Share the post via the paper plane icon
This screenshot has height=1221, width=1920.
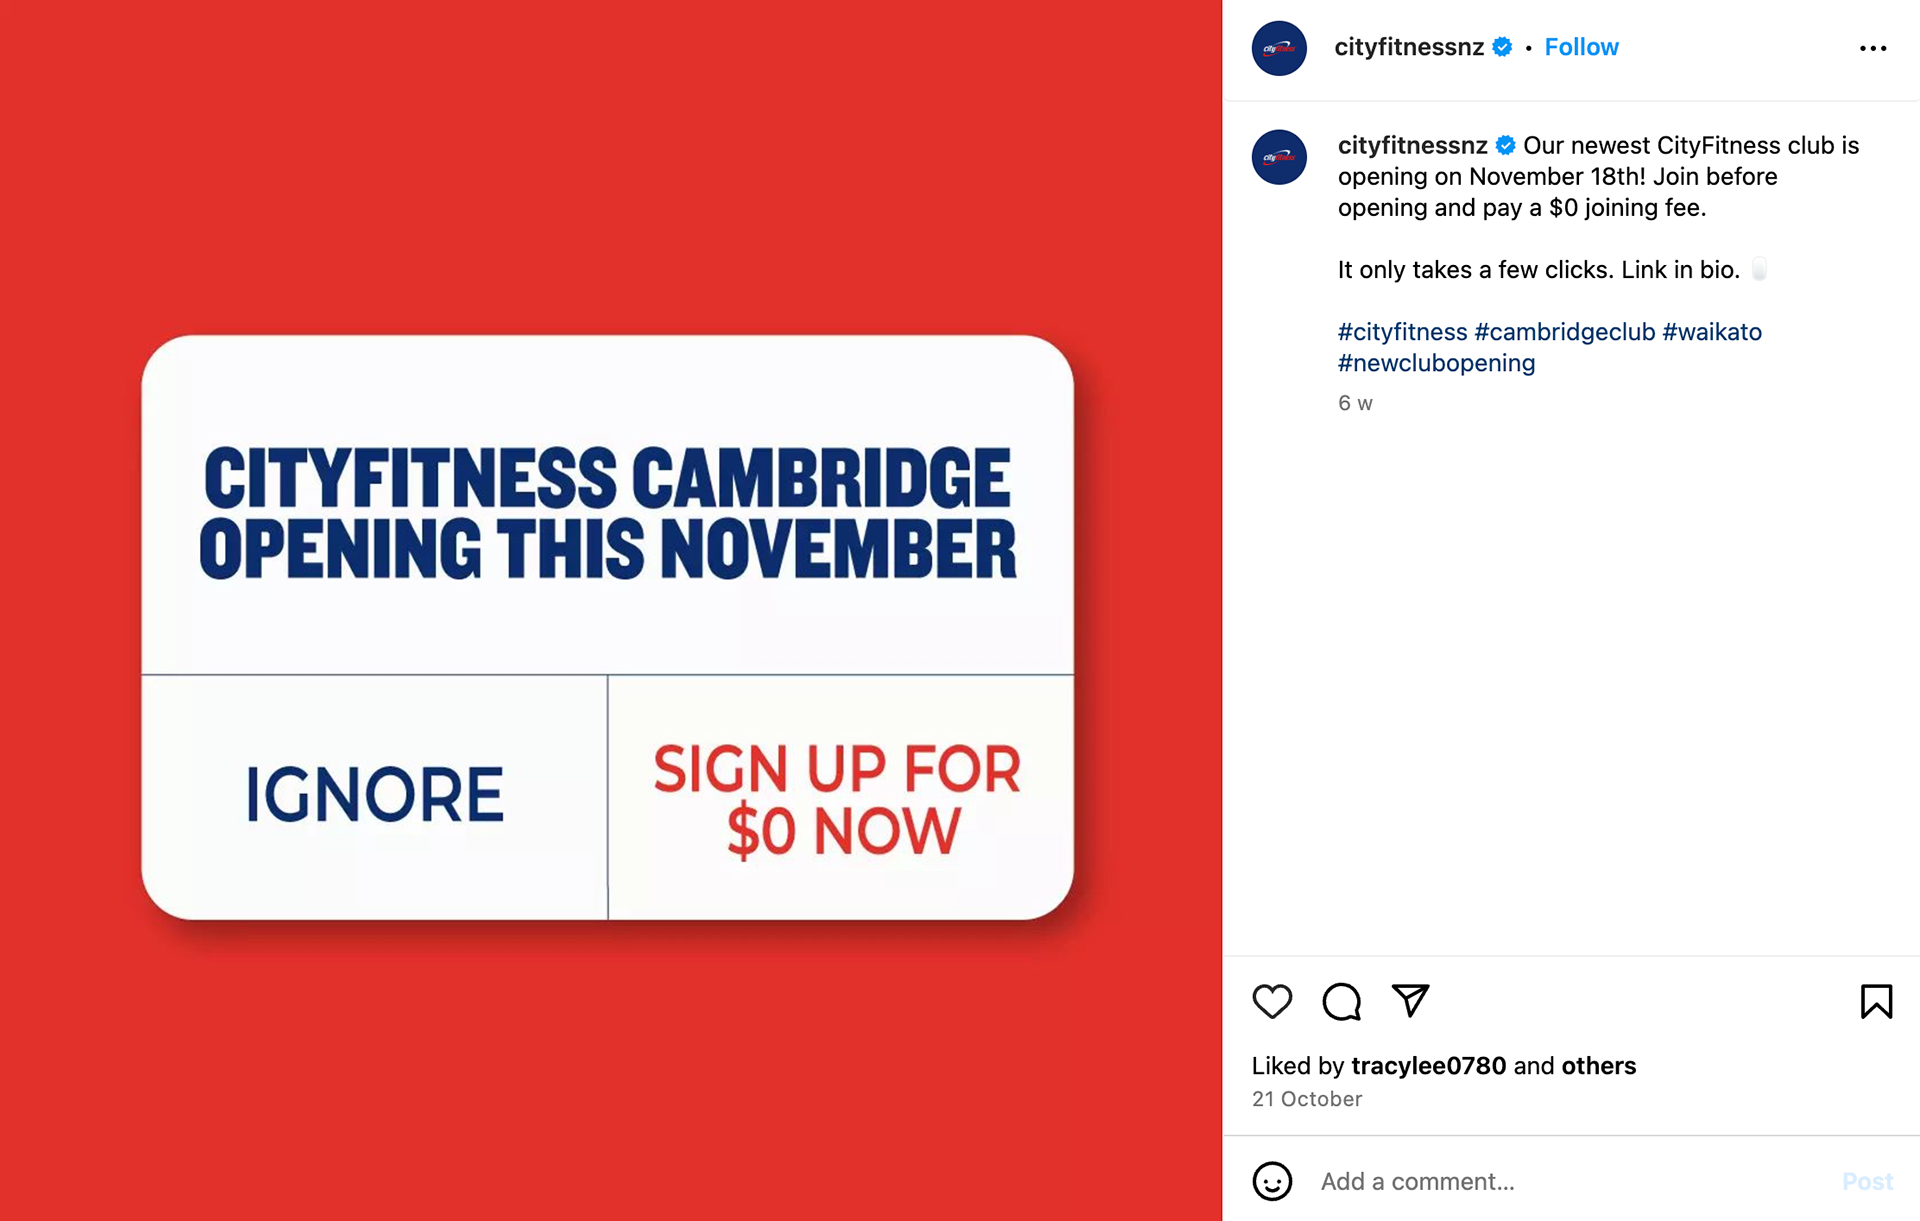point(1410,1000)
